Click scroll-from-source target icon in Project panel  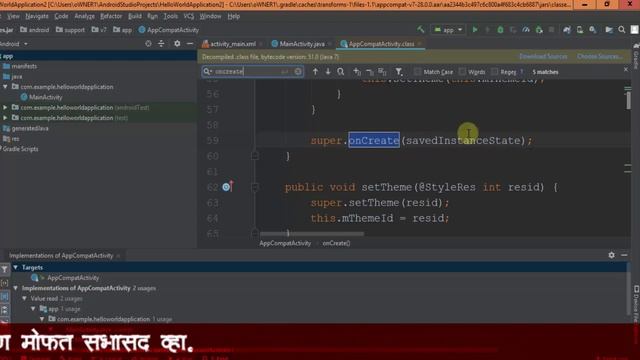(x=148, y=43)
